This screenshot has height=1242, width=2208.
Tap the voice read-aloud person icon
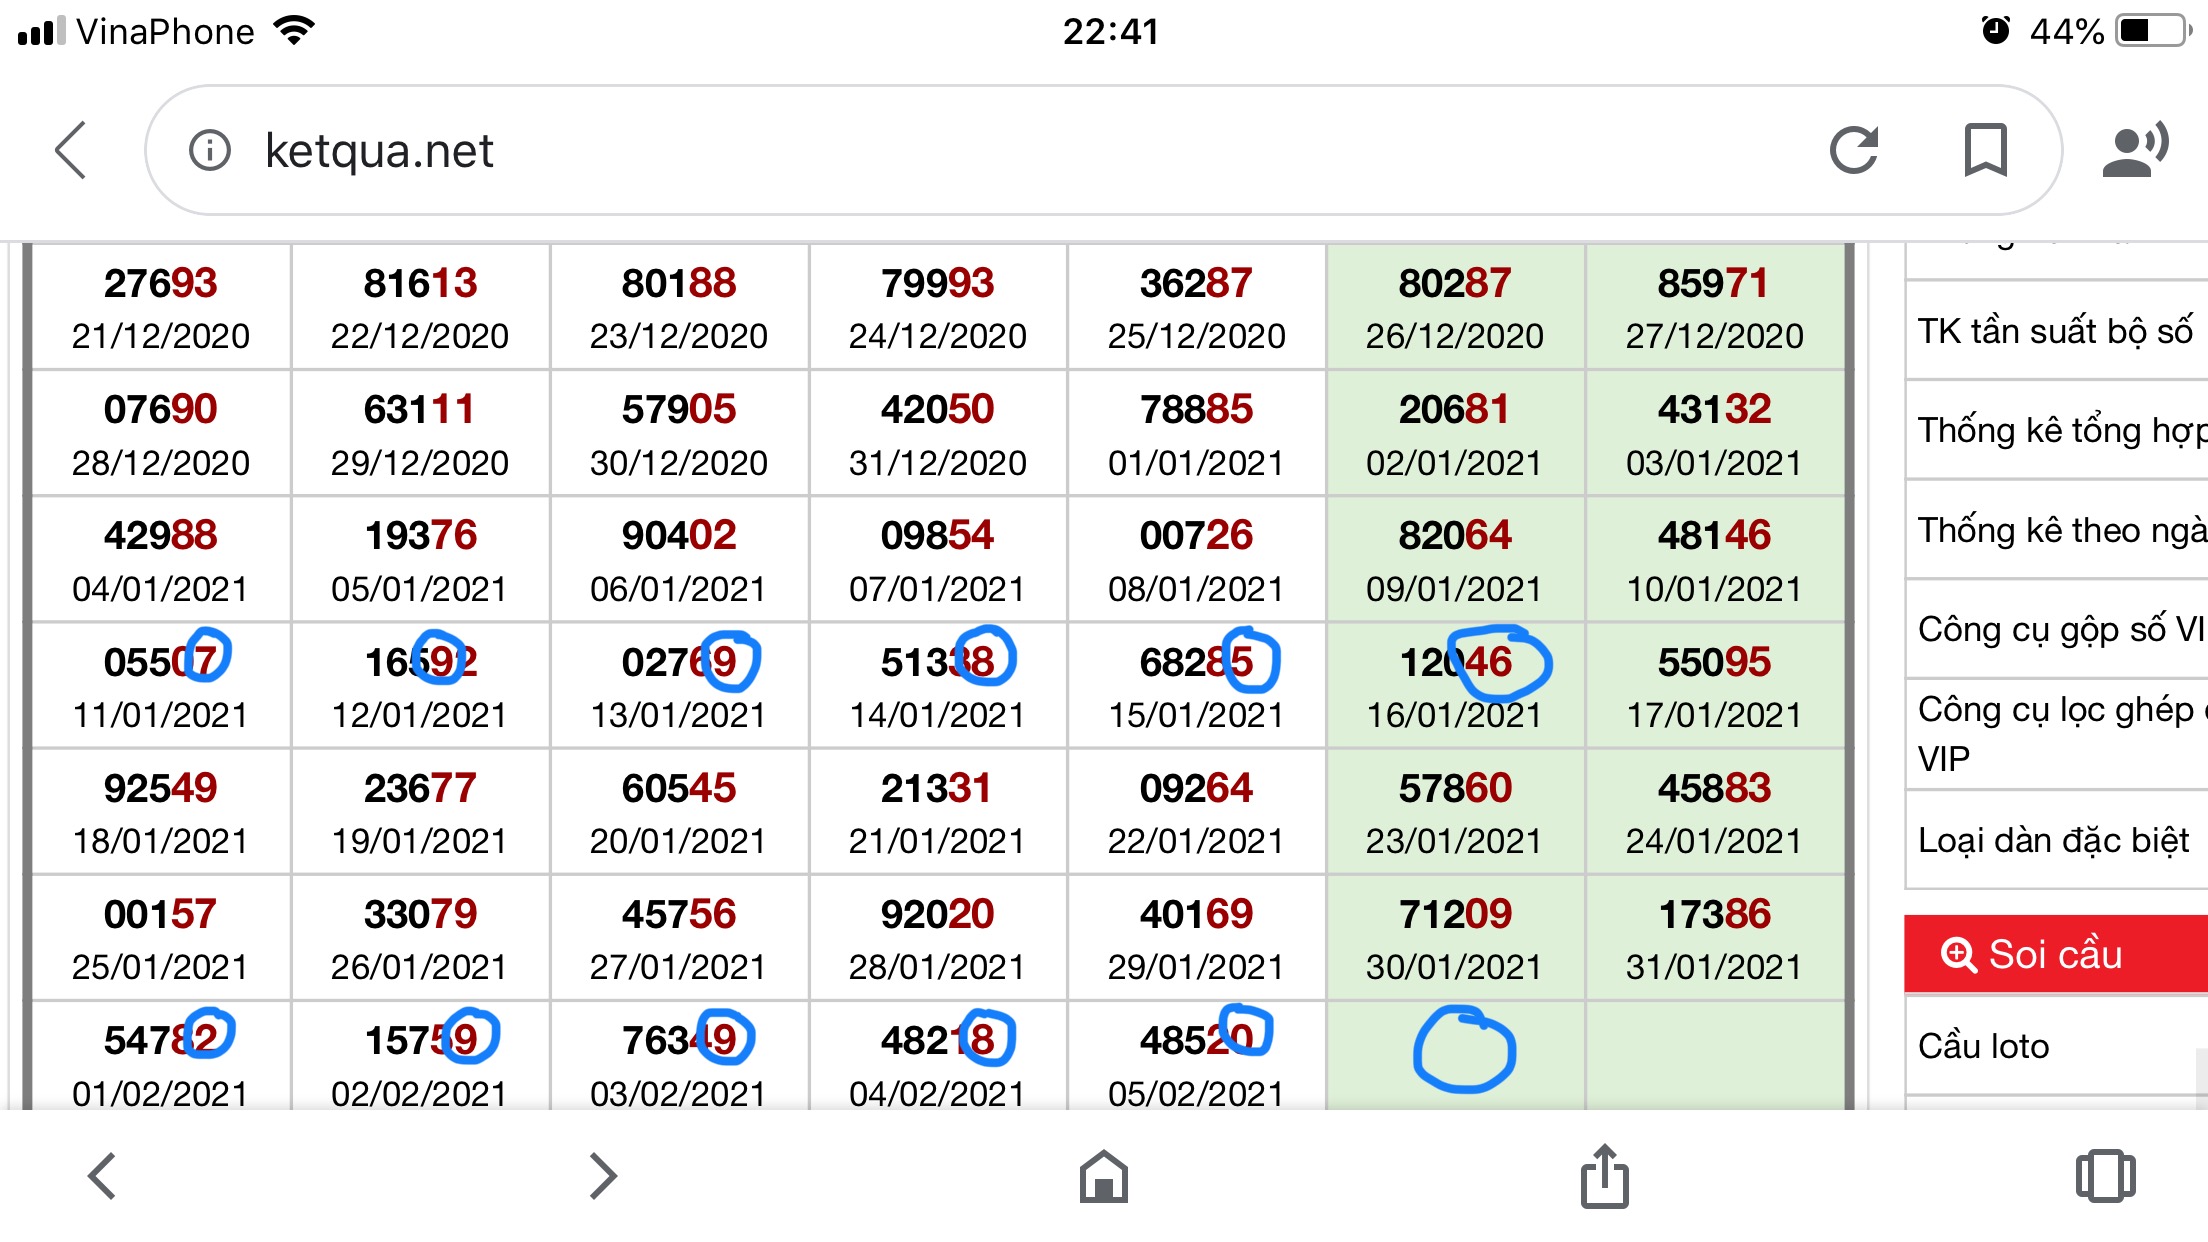pos(2135,151)
